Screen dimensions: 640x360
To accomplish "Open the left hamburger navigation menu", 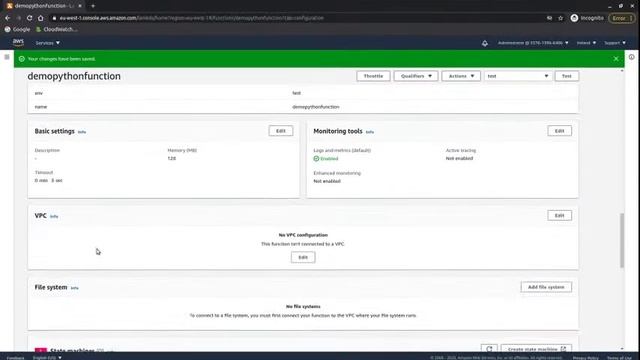I will pos(7,57).
